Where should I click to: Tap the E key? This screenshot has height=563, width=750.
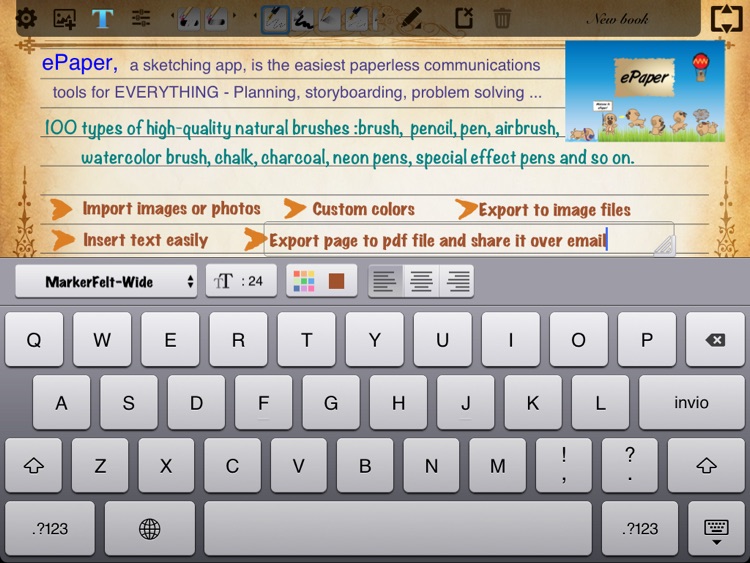[170, 340]
